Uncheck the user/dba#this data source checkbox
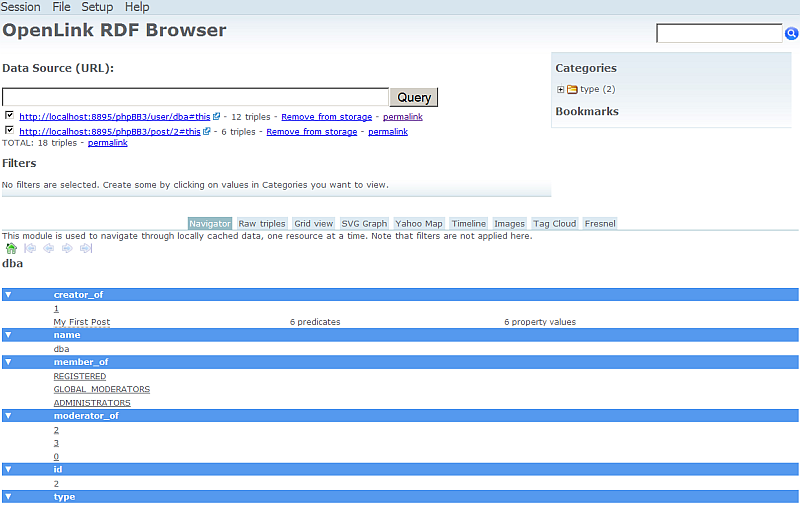This screenshot has height=506, width=800. click(9, 115)
